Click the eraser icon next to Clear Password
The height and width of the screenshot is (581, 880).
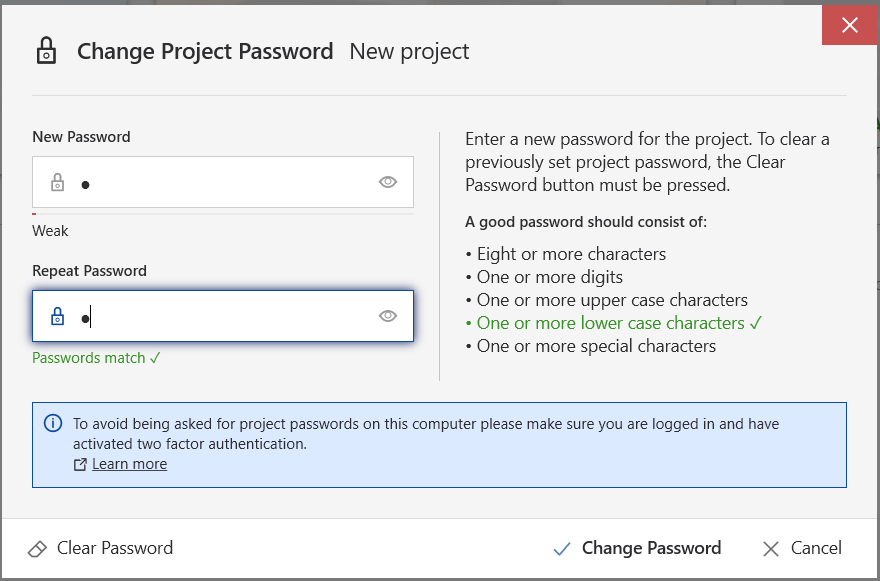pos(38,548)
